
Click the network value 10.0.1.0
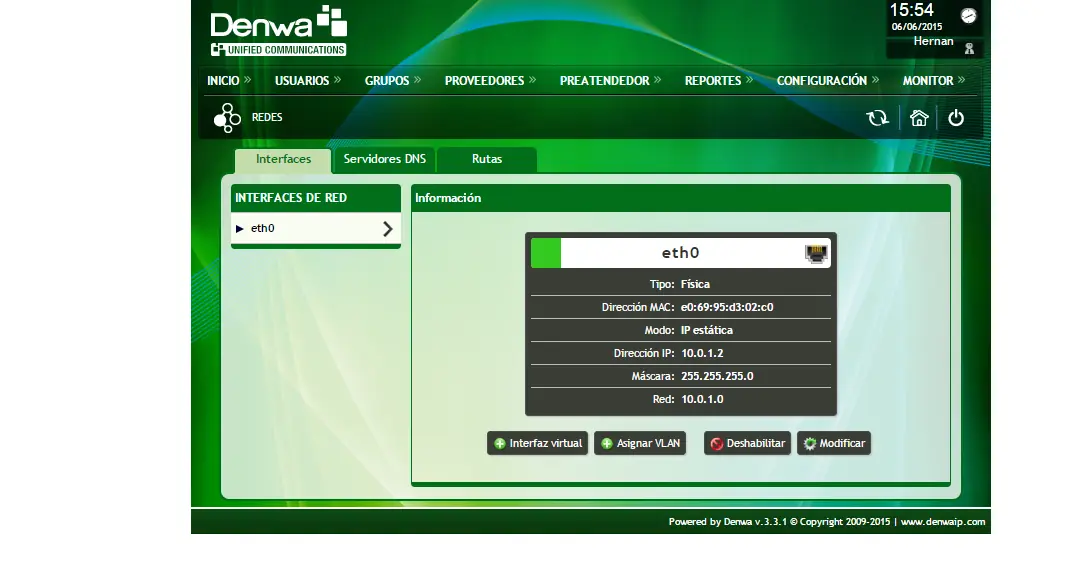(702, 399)
